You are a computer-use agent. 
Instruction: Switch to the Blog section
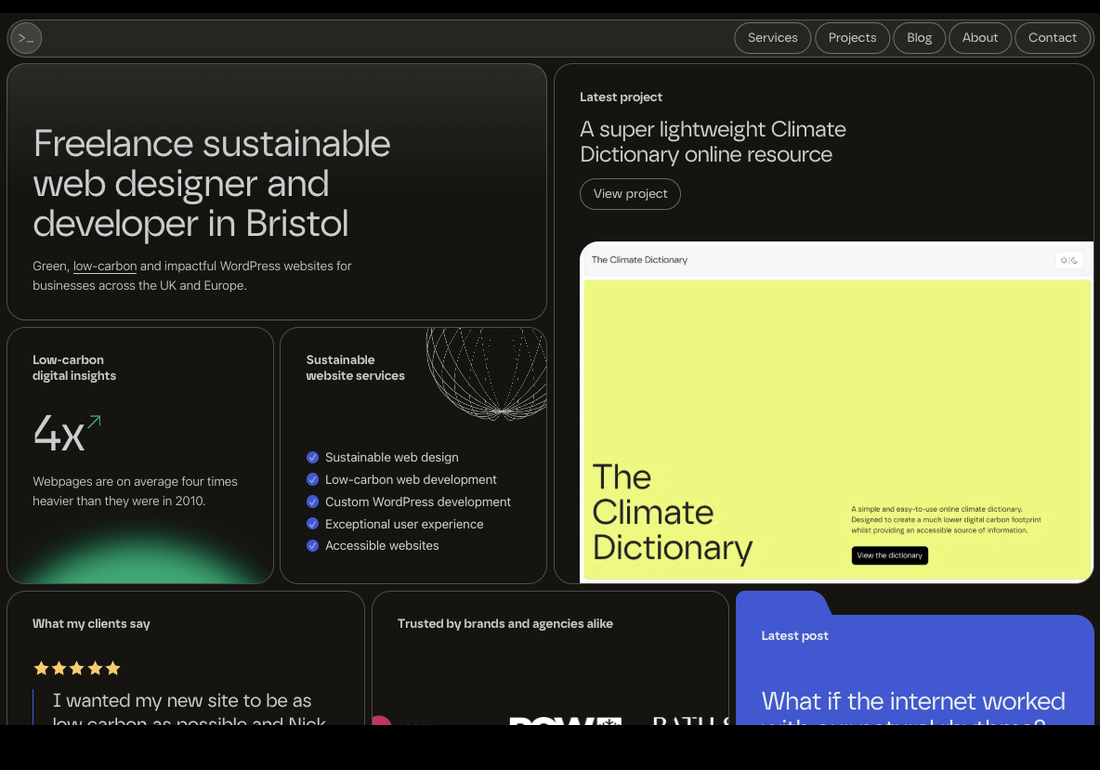click(919, 38)
